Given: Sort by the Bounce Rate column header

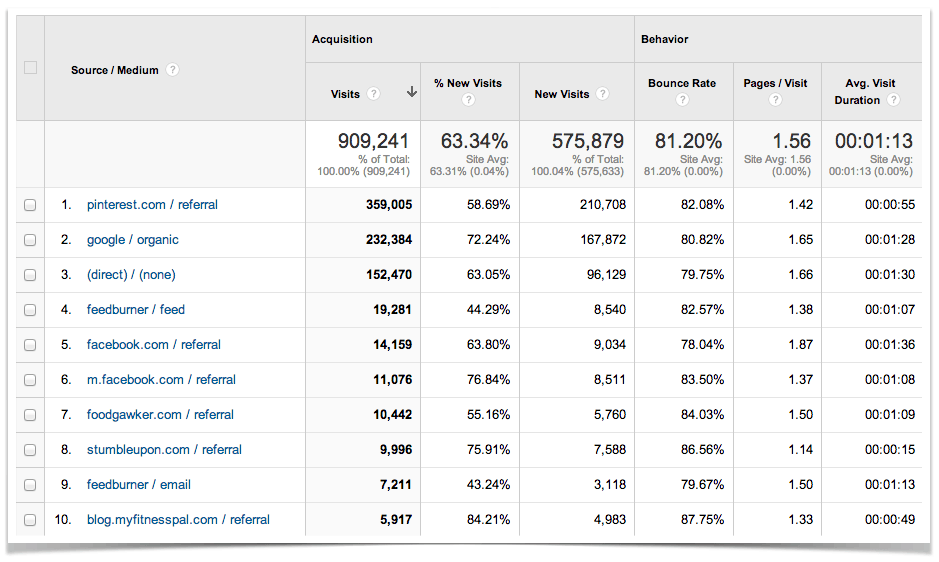Looking at the screenshot, I should click(682, 83).
